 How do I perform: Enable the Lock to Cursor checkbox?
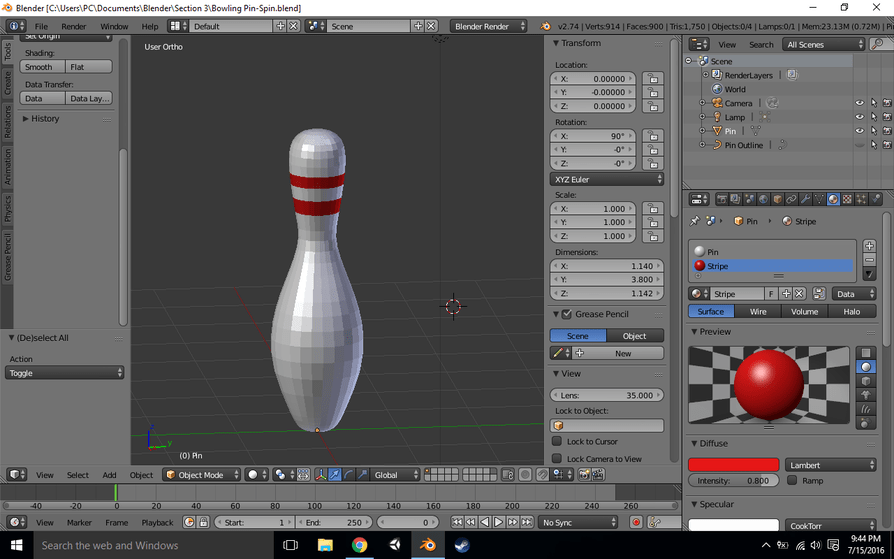(557, 441)
